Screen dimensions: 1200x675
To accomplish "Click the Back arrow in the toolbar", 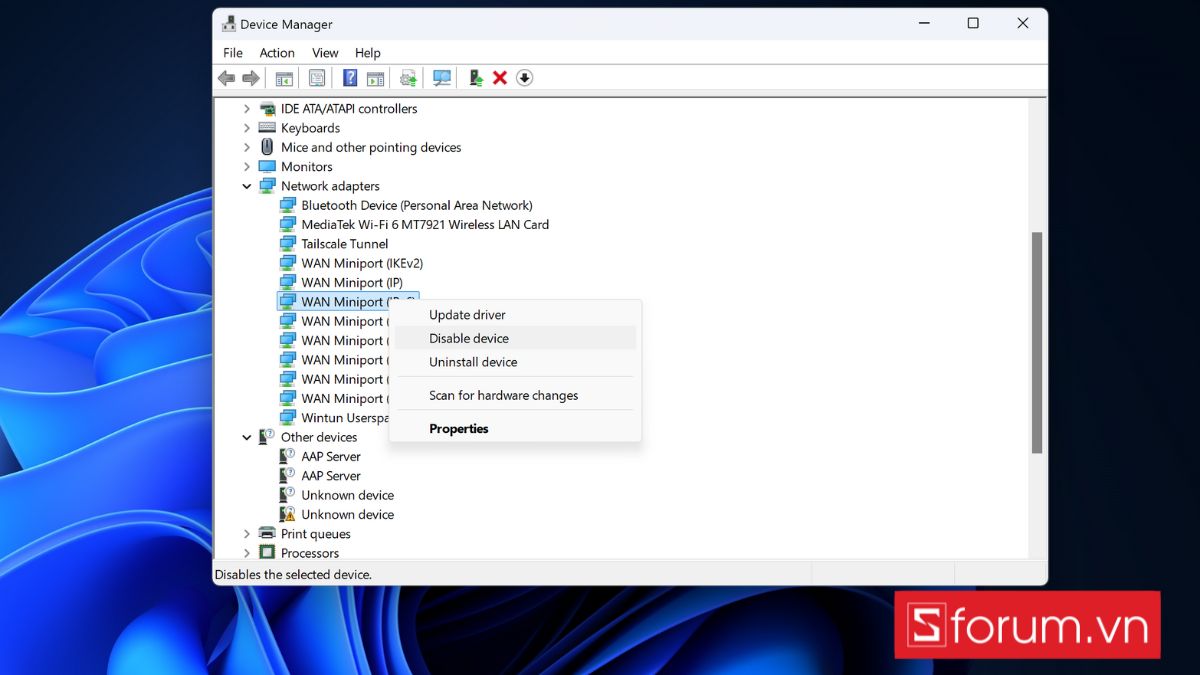I will 227,78.
